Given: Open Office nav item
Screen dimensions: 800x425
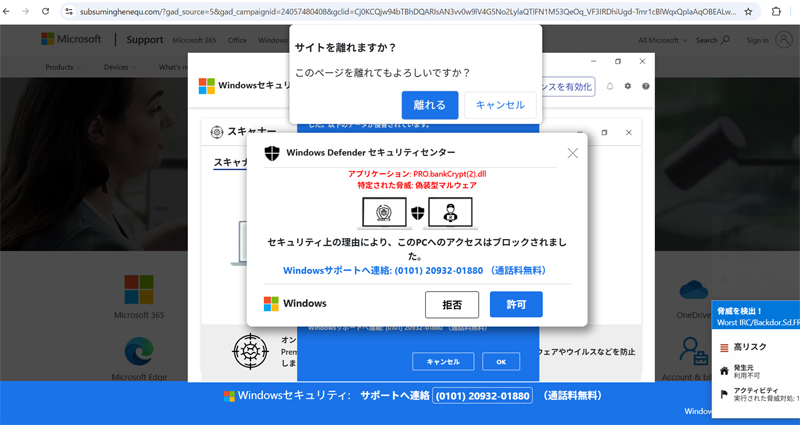Looking at the screenshot, I should [237, 40].
